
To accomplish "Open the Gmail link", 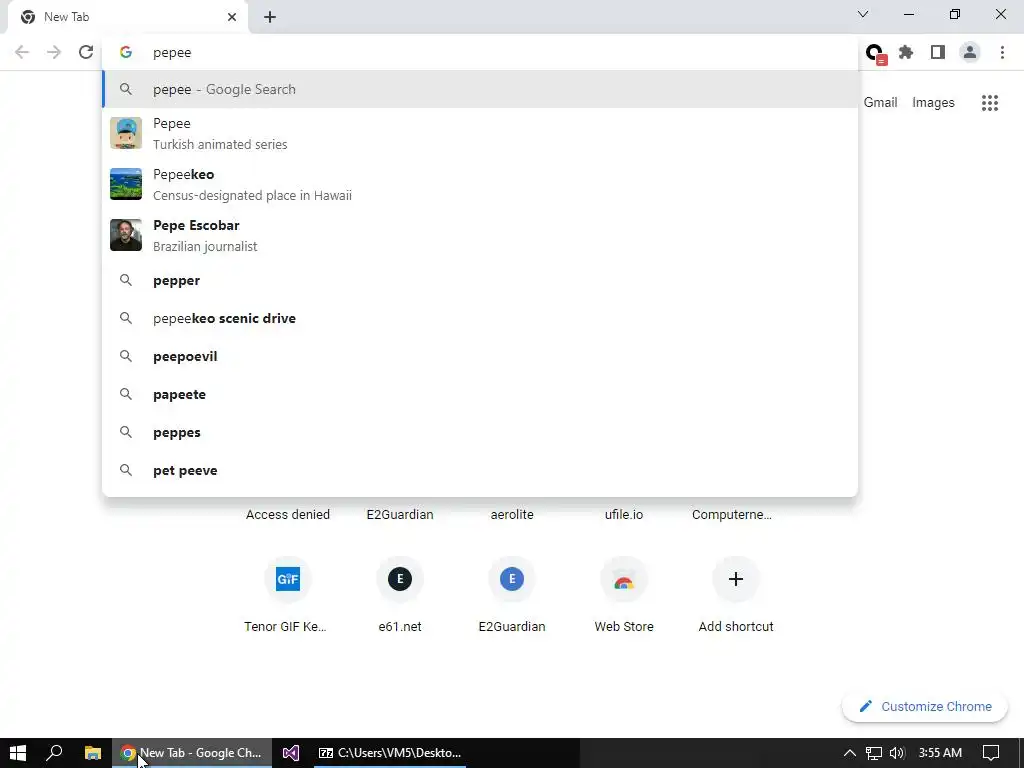I will click(880, 103).
